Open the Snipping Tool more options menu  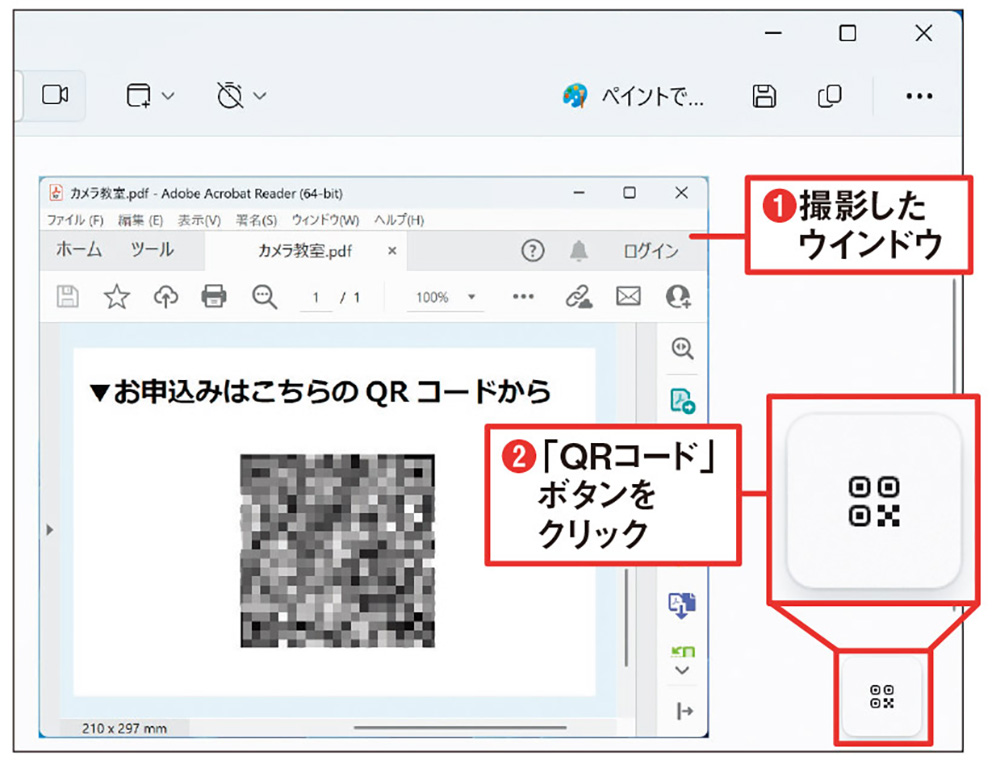coord(919,96)
